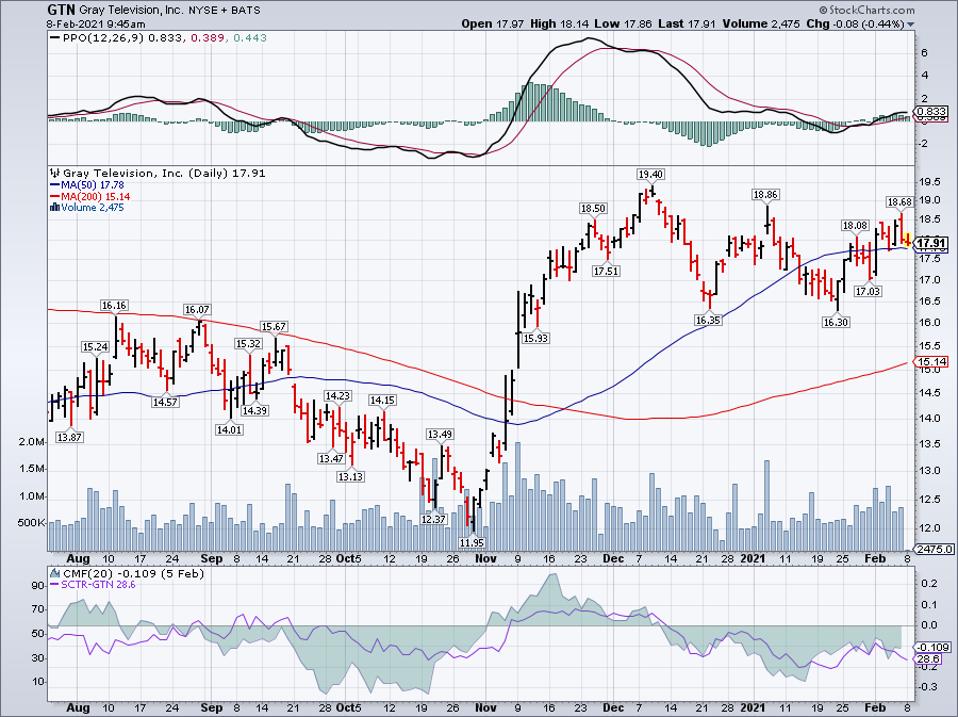Screen dimensions: 958x717
Task: Select the 8-Feb-2021 9:45am timestamp
Action: click(96, 24)
